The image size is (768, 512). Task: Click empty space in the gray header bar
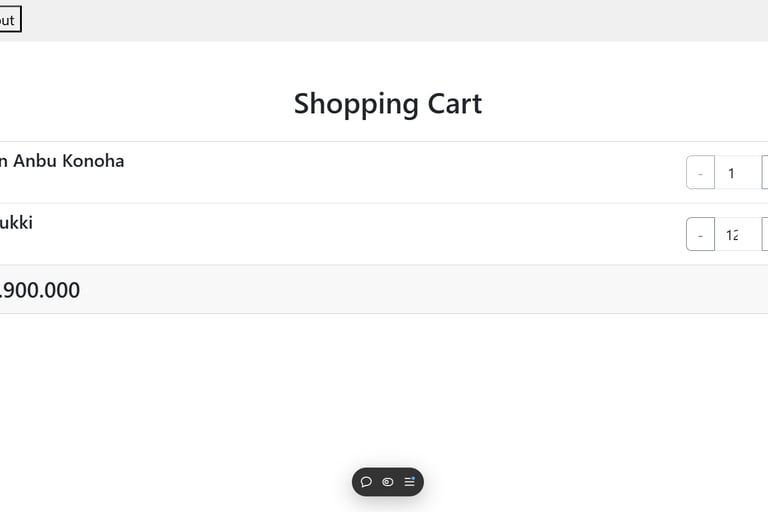pos(400,20)
